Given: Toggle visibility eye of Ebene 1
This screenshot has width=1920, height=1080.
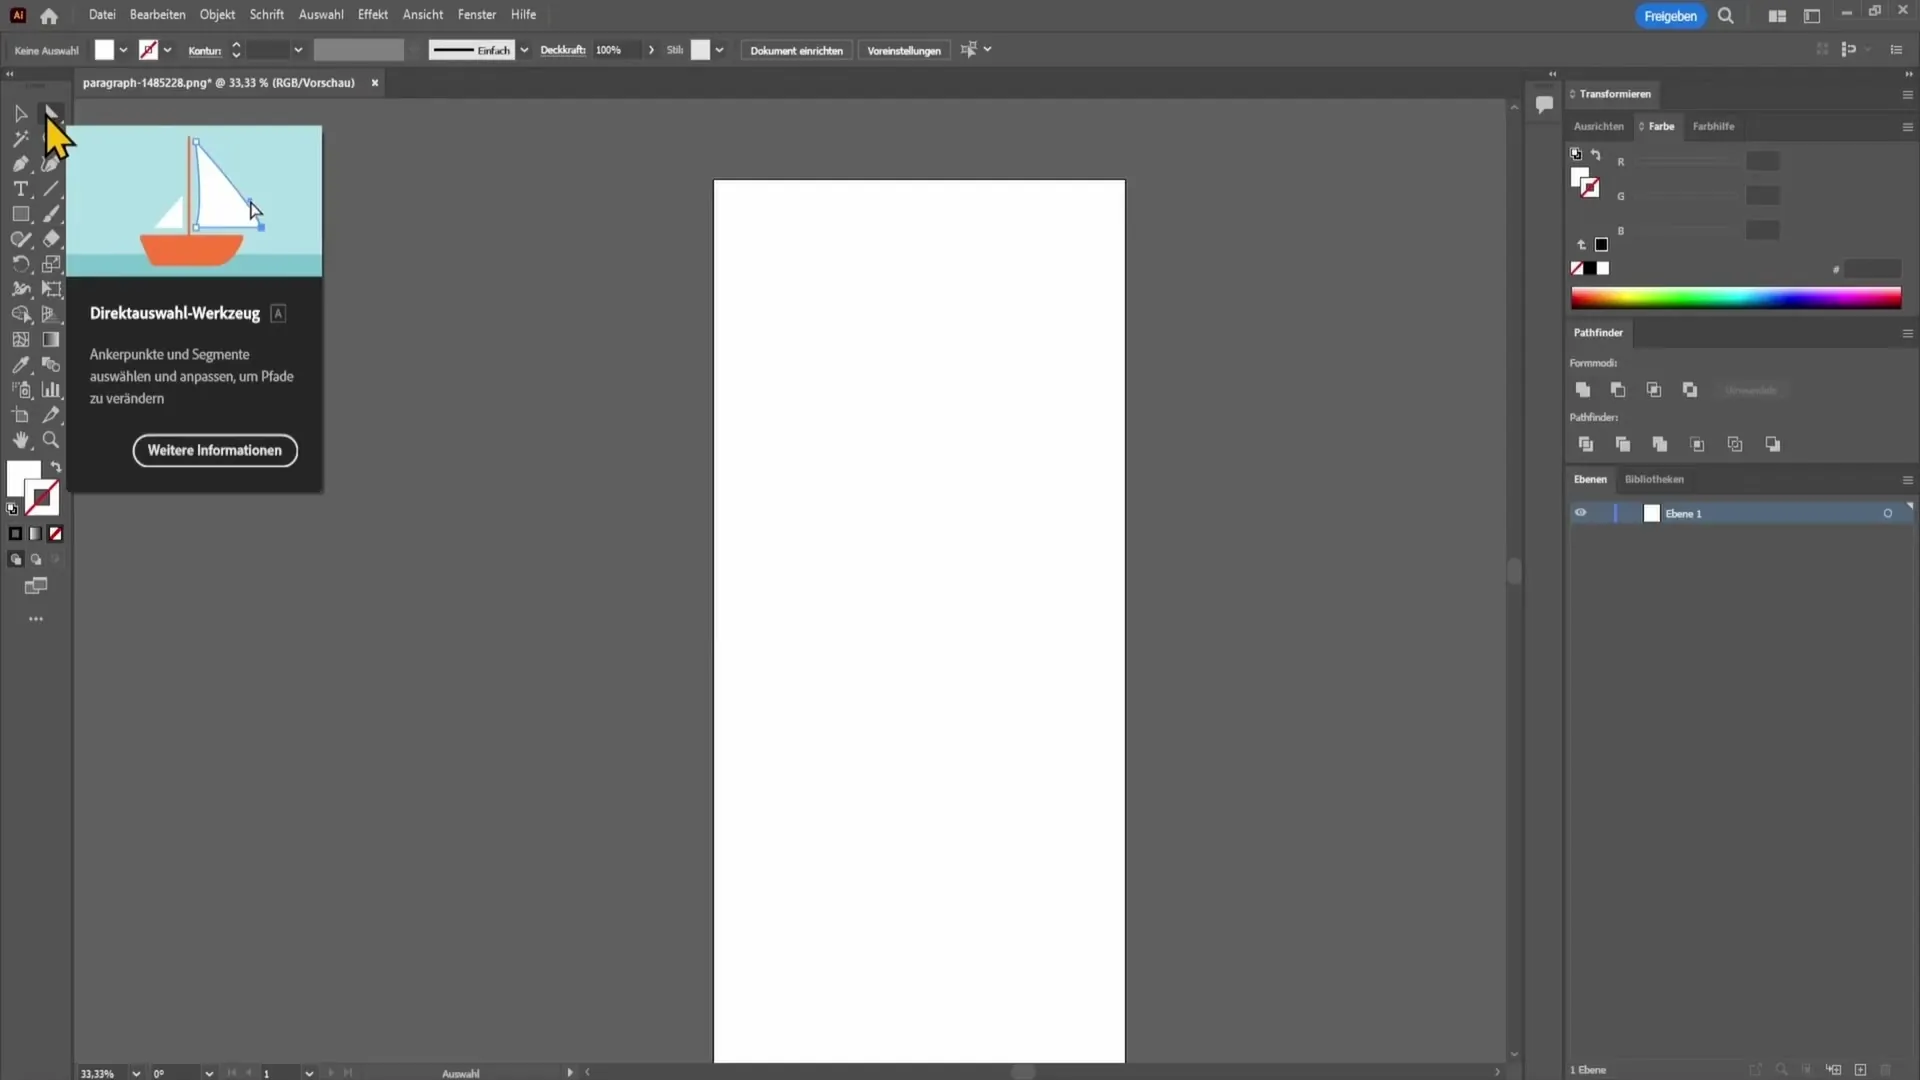Looking at the screenshot, I should (1581, 513).
